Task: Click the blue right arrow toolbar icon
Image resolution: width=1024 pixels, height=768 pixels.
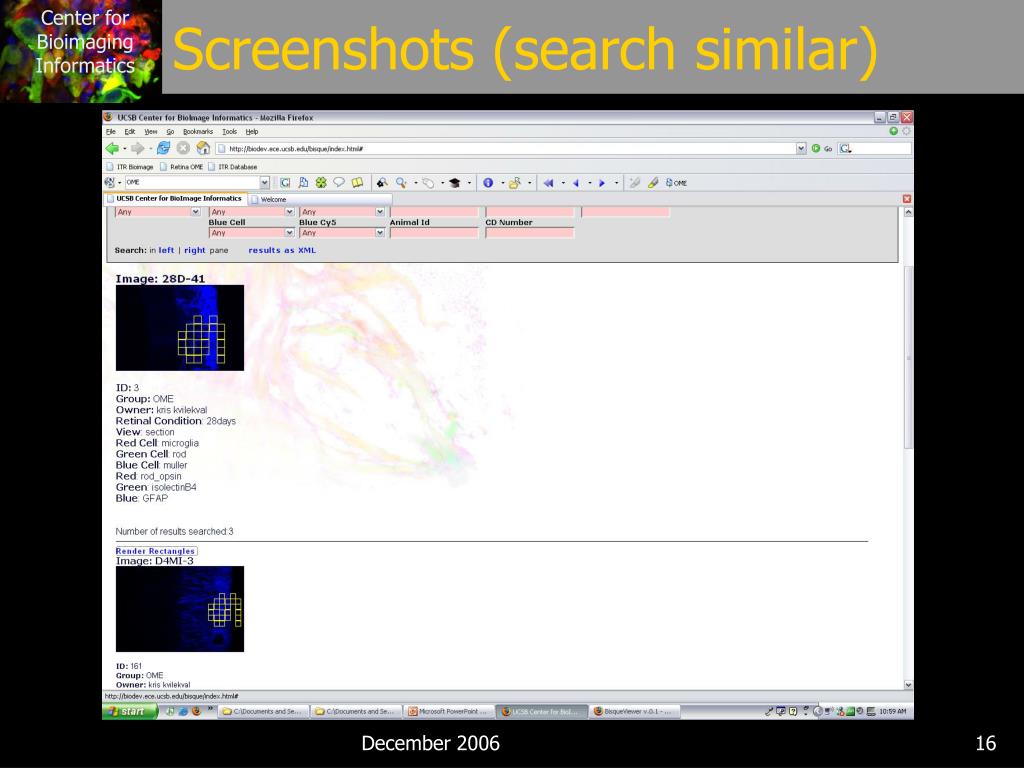Action: (x=602, y=183)
